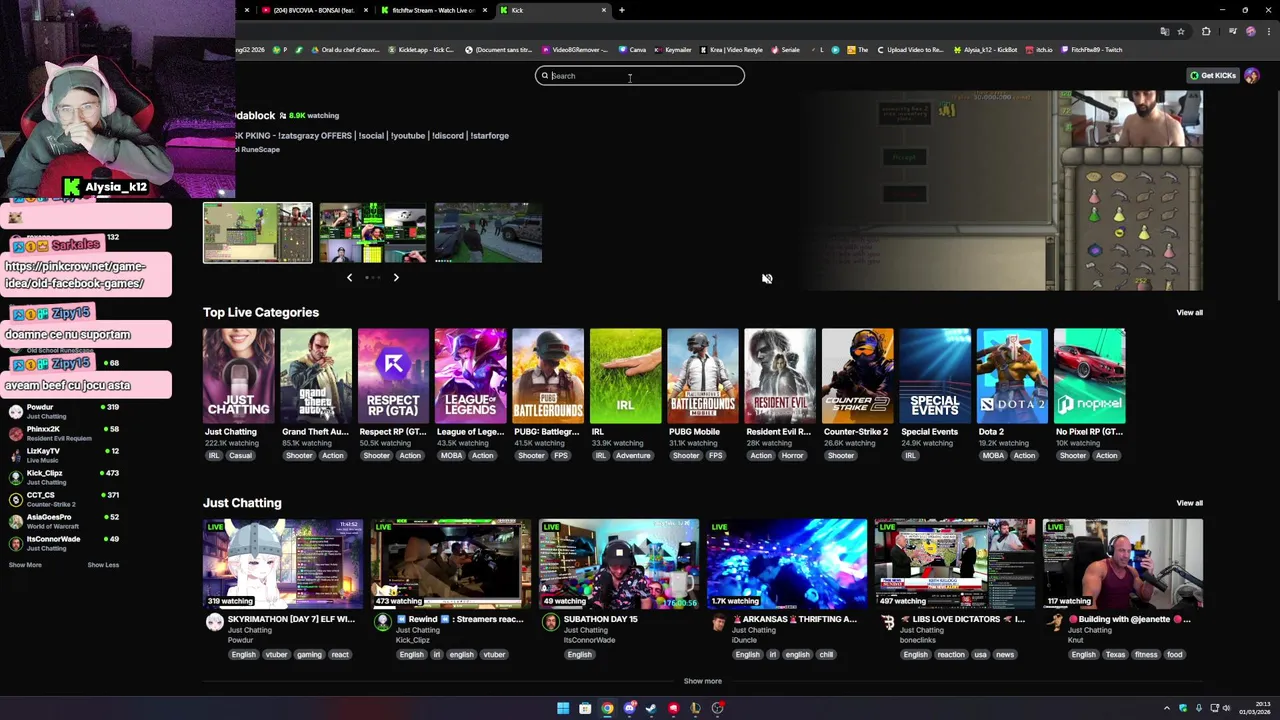Image resolution: width=1280 pixels, height=720 pixels.
Task: Open AsiaGoesPro channel in sidebar
Action: tap(64, 521)
